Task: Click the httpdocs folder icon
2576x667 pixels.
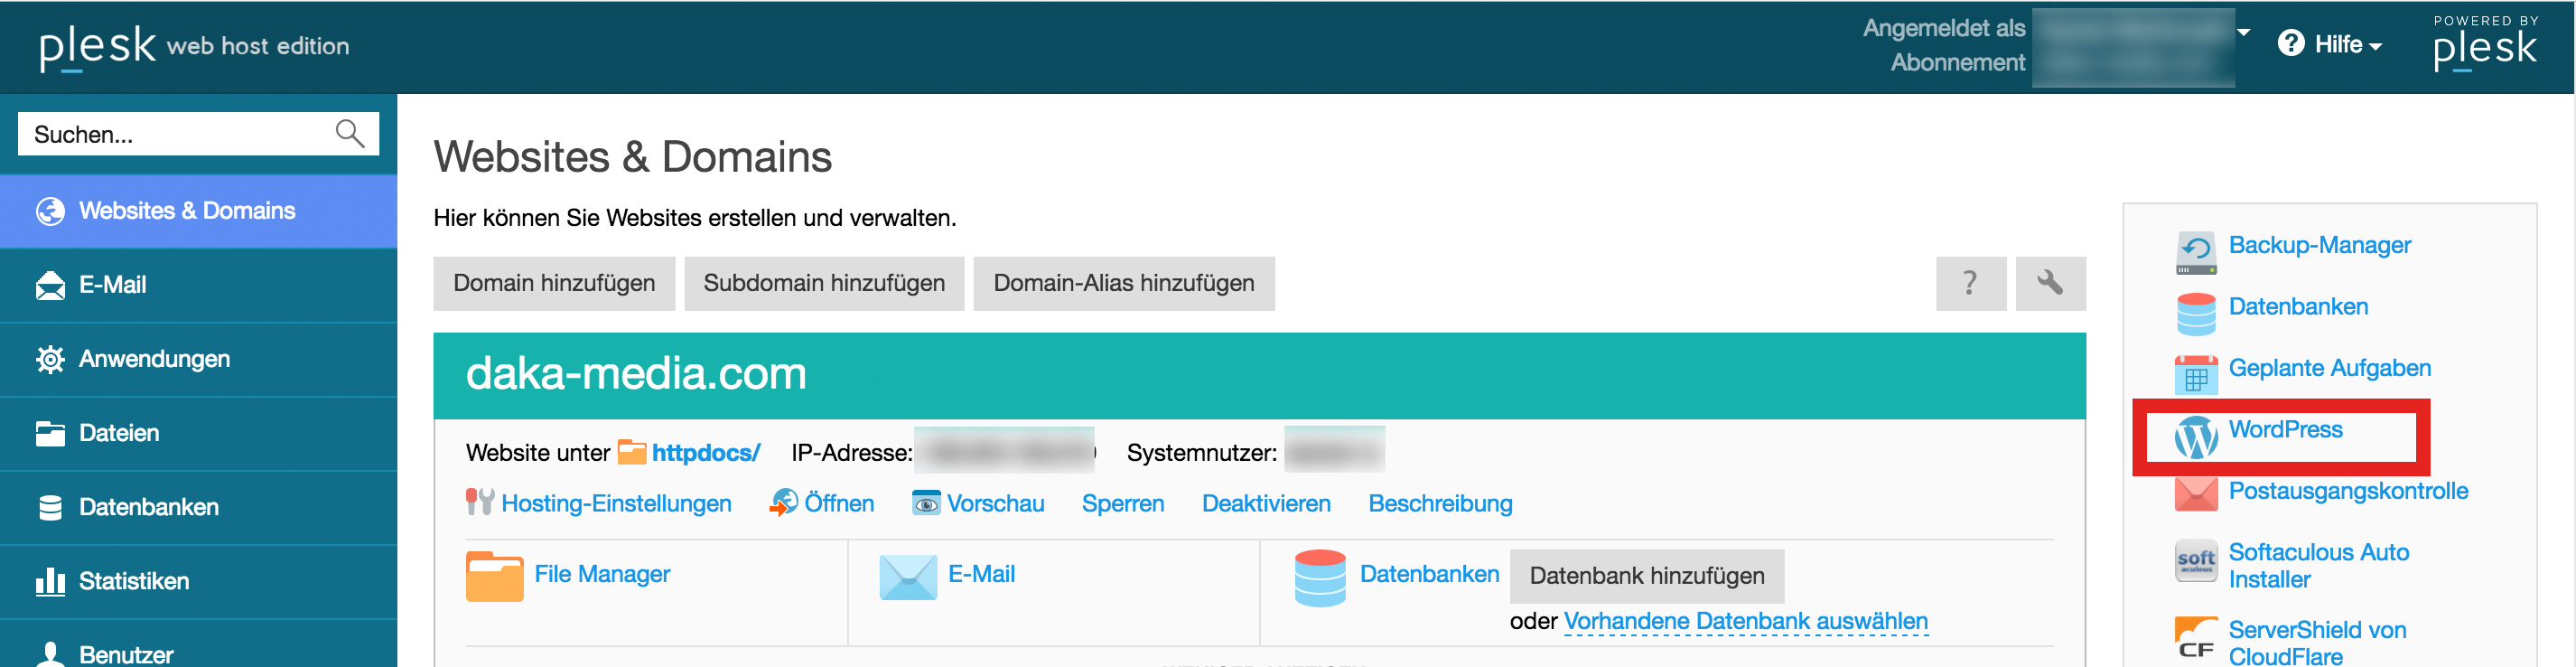Action: click(x=632, y=452)
